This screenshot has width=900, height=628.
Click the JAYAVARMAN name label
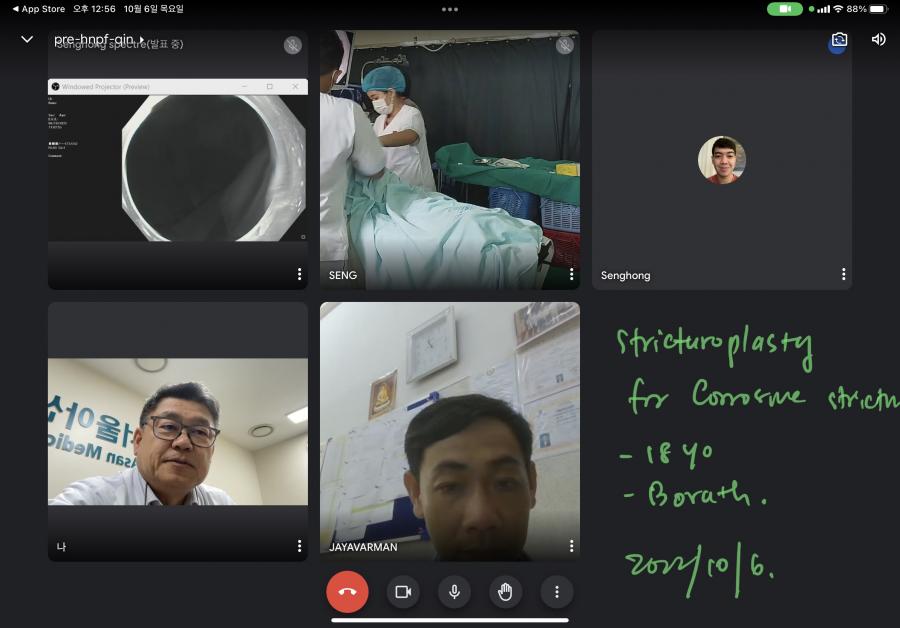(363, 547)
